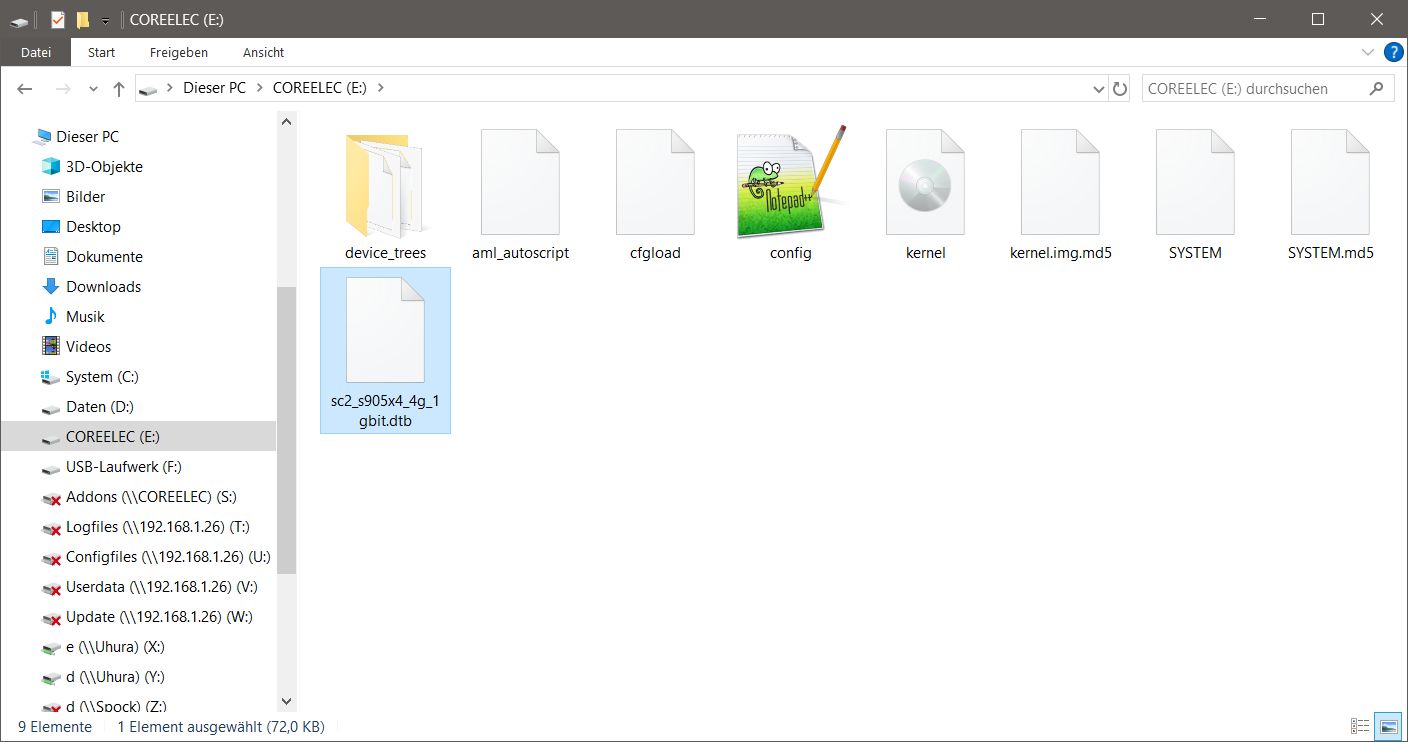Screen dimensions: 1408x742
Task: Click the navigation pane scrollbar thumb
Action: click(287, 430)
